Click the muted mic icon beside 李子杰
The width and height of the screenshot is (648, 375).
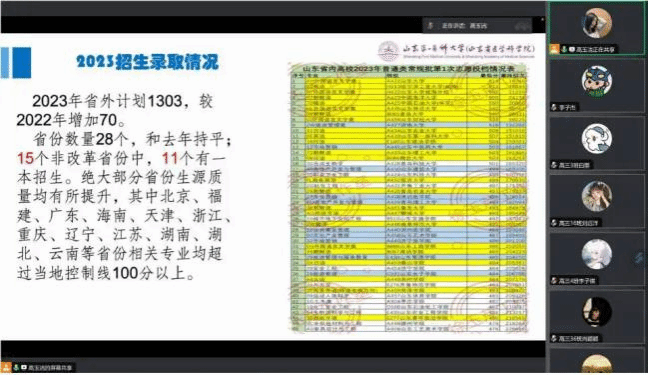pyautogui.click(x=554, y=107)
